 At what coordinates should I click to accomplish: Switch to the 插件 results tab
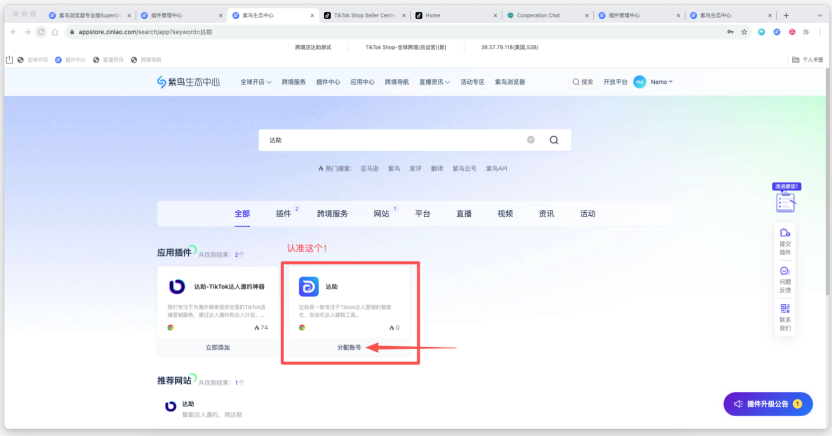click(x=285, y=214)
